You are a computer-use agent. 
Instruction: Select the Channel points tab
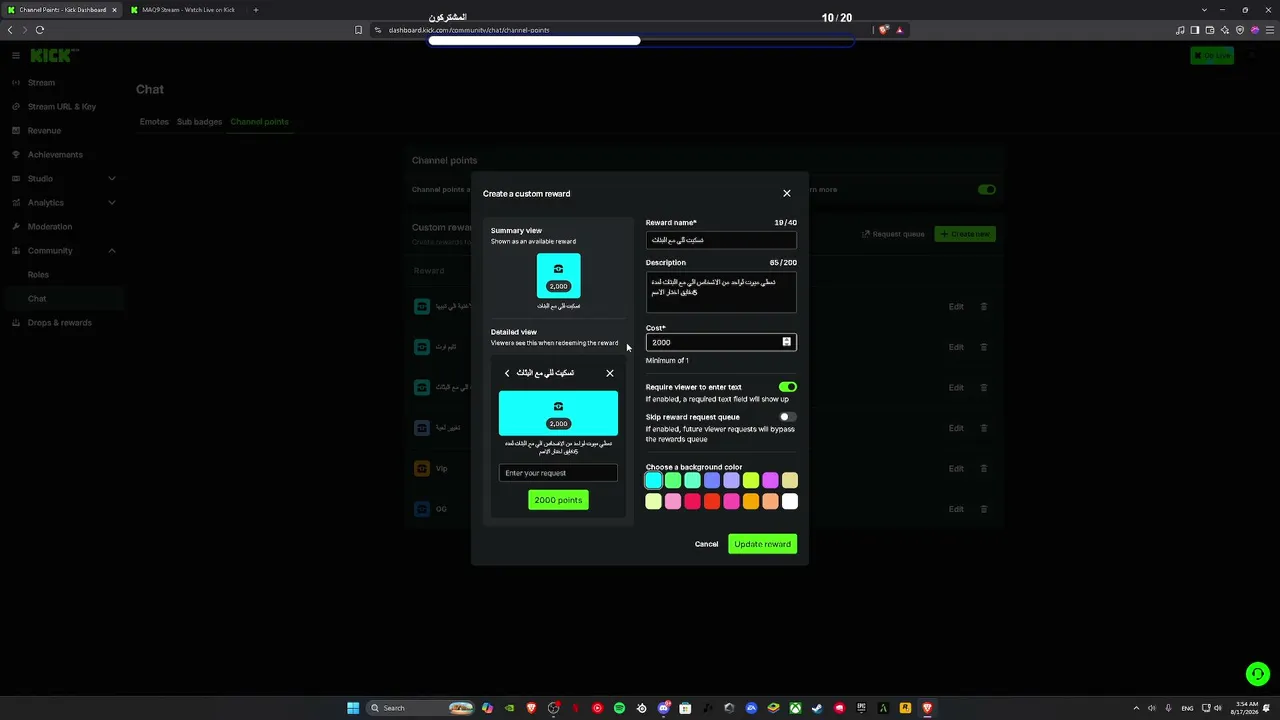pos(259,122)
